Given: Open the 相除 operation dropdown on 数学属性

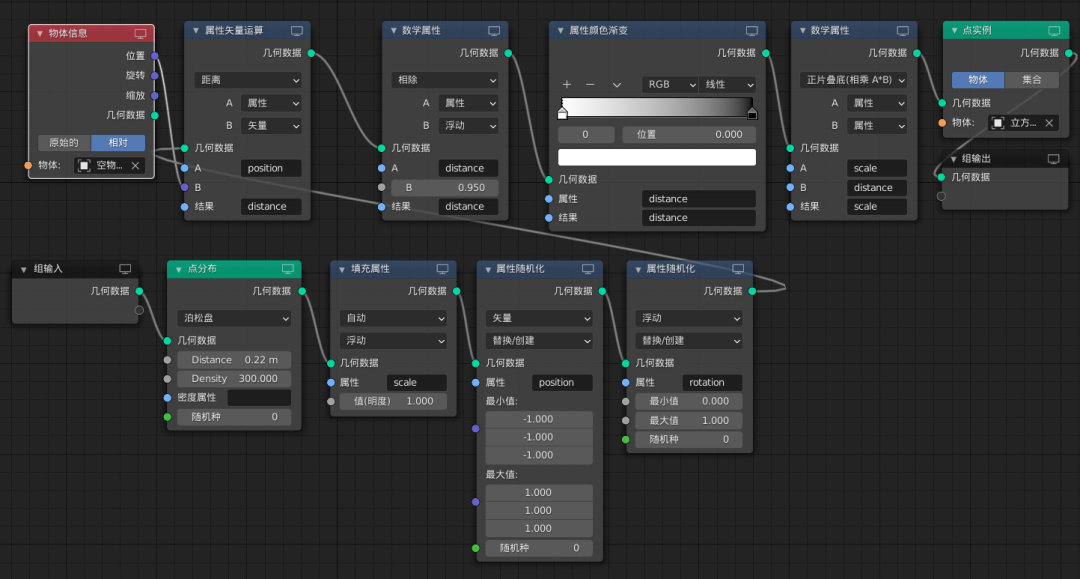Looking at the screenshot, I should click(x=444, y=79).
